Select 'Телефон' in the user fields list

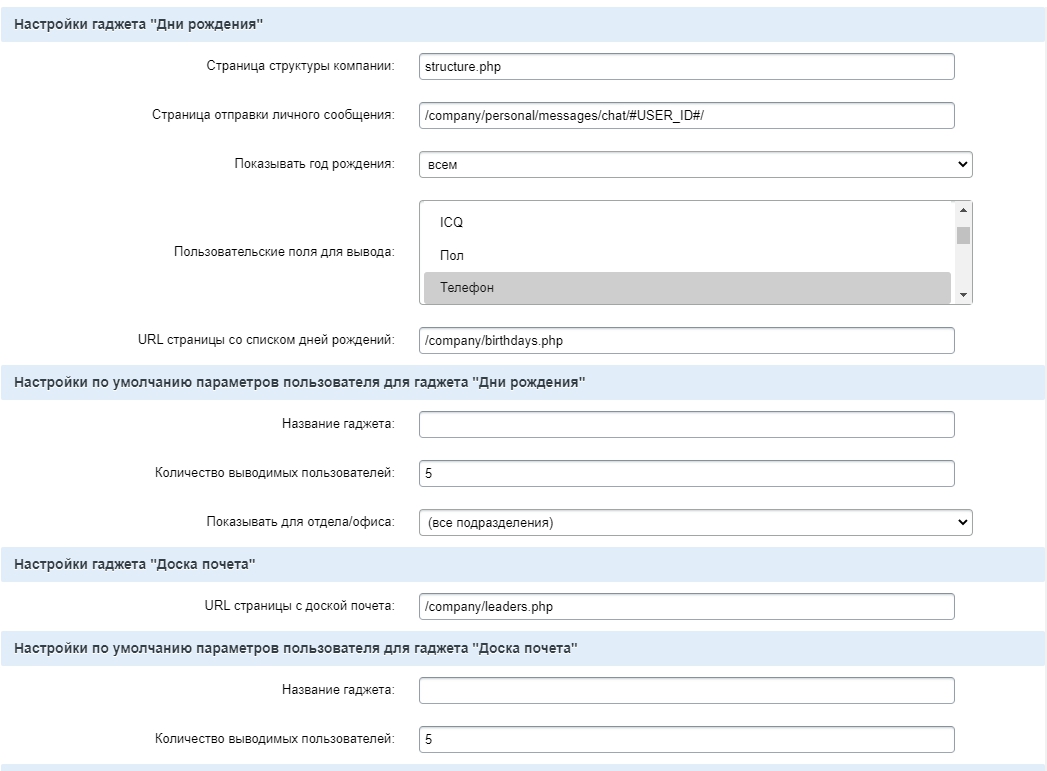pyautogui.click(x=687, y=288)
